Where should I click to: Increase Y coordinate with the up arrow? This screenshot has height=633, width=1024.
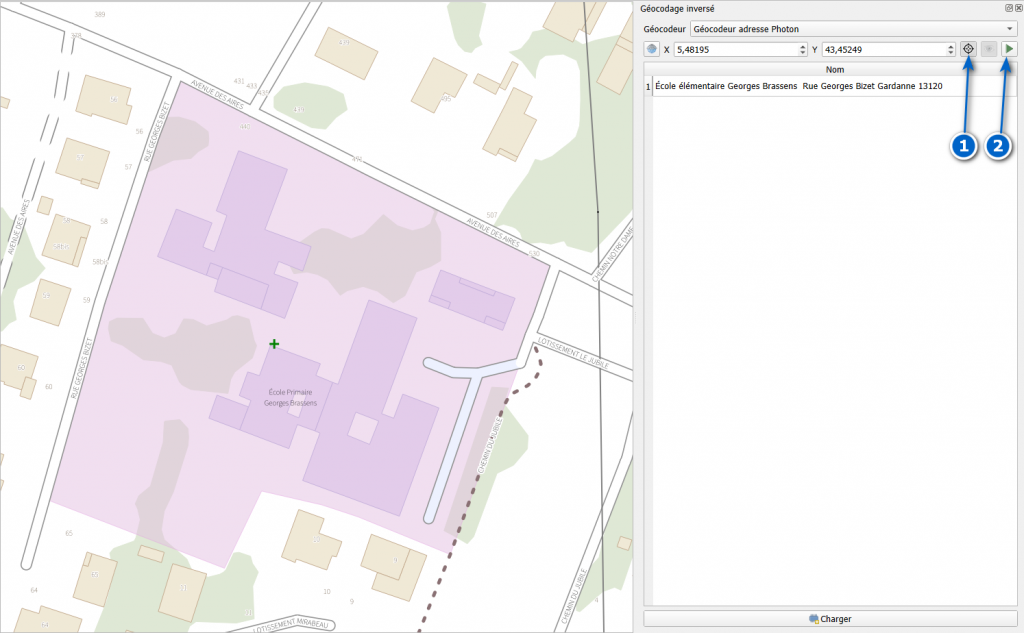pos(951,46)
